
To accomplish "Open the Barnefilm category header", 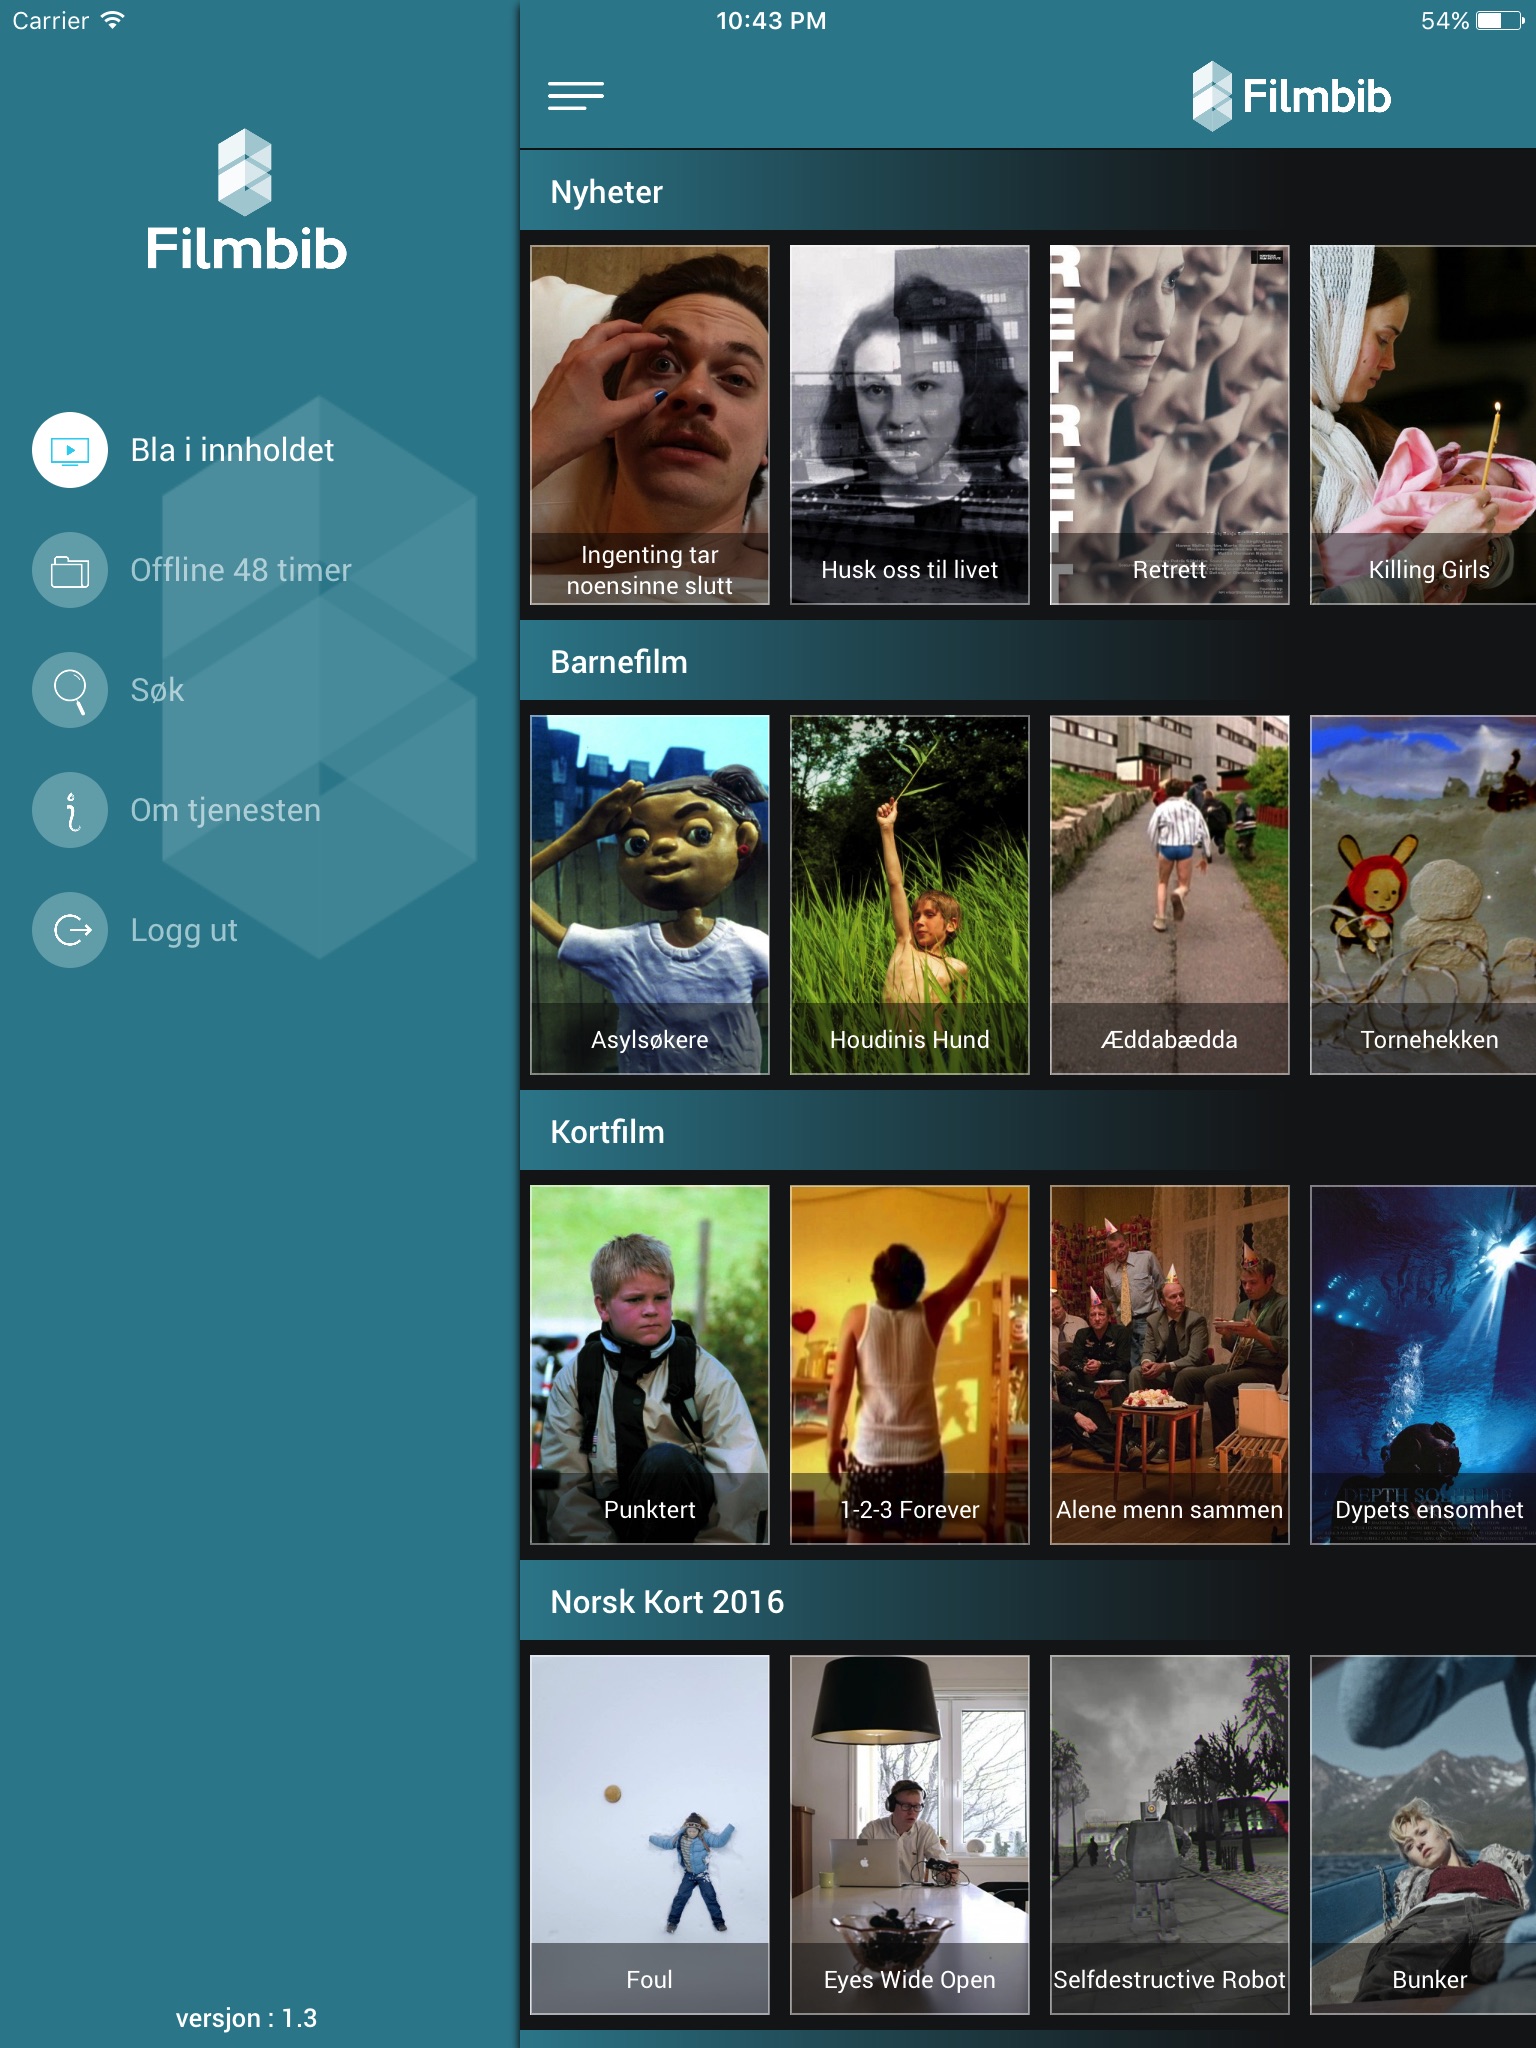I will tap(1028, 661).
